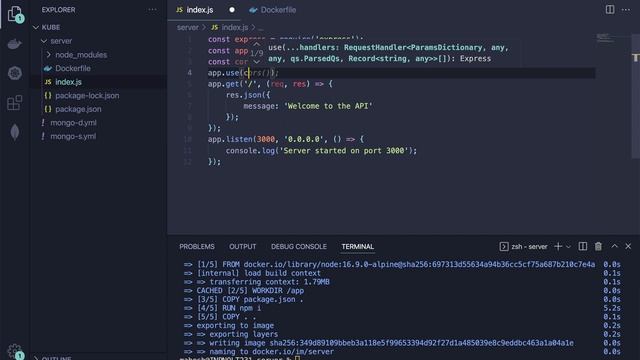Show previous signature overload arrow
This screenshot has height=360, width=640.
click(256, 44)
